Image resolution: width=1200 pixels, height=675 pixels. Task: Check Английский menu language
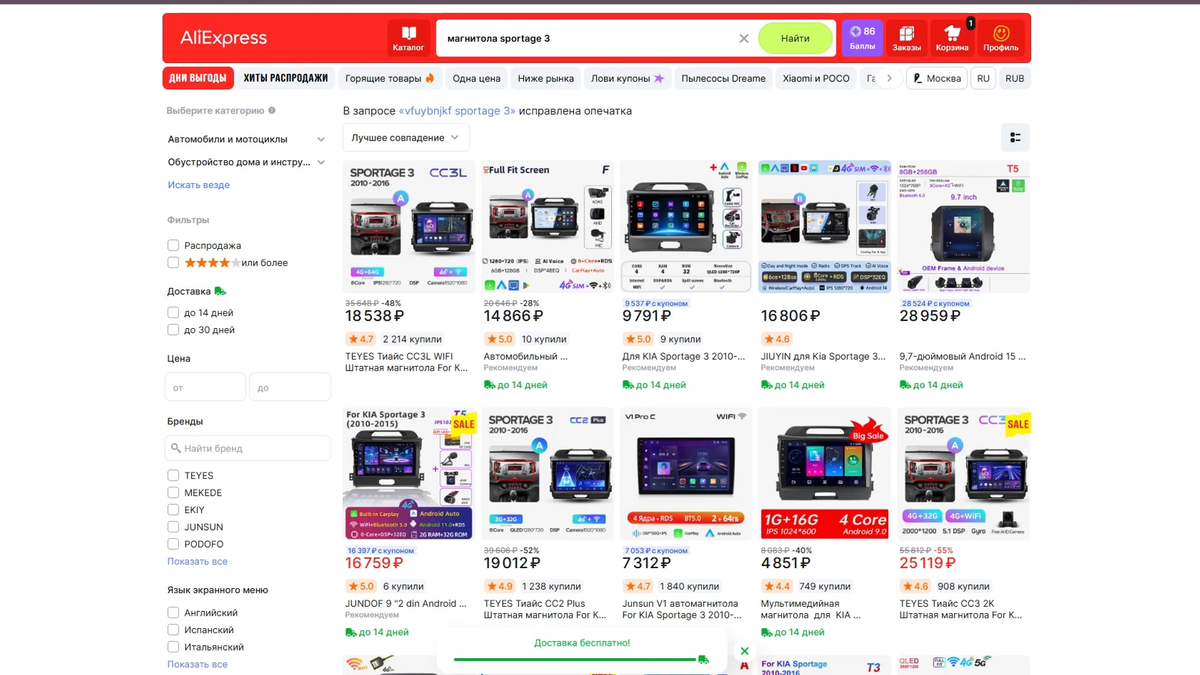coord(173,613)
